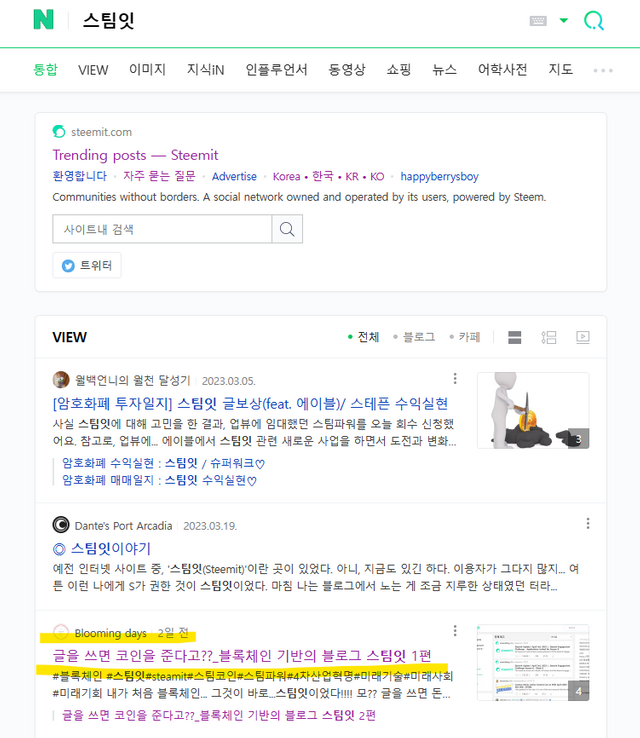Click the VIEW section heading
Image resolution: width=640 pixels, height=738 pixels.
(70, 337)
